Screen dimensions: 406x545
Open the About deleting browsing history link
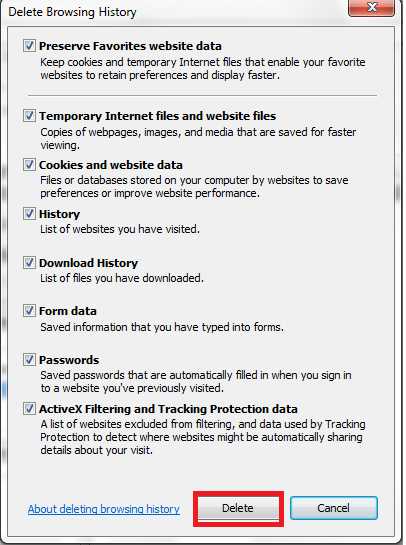(104, 509)
